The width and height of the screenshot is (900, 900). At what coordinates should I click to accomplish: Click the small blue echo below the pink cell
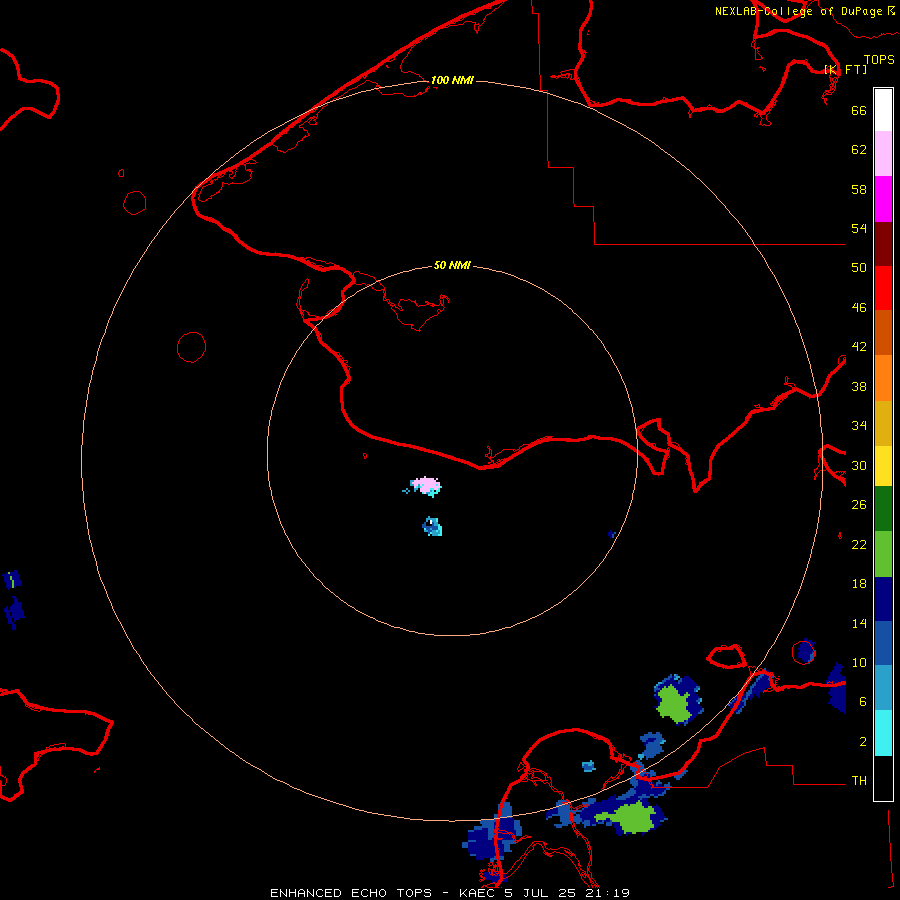click(x=432, y=526)
